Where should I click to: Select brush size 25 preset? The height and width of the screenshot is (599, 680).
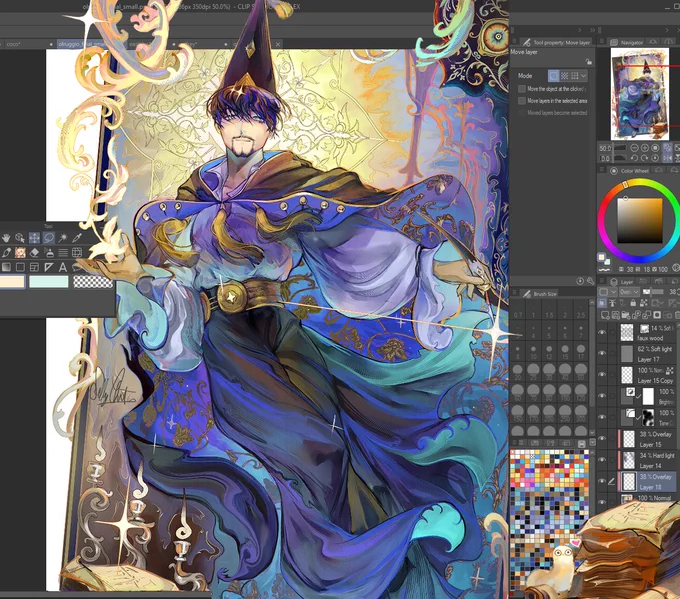(533, 372)
